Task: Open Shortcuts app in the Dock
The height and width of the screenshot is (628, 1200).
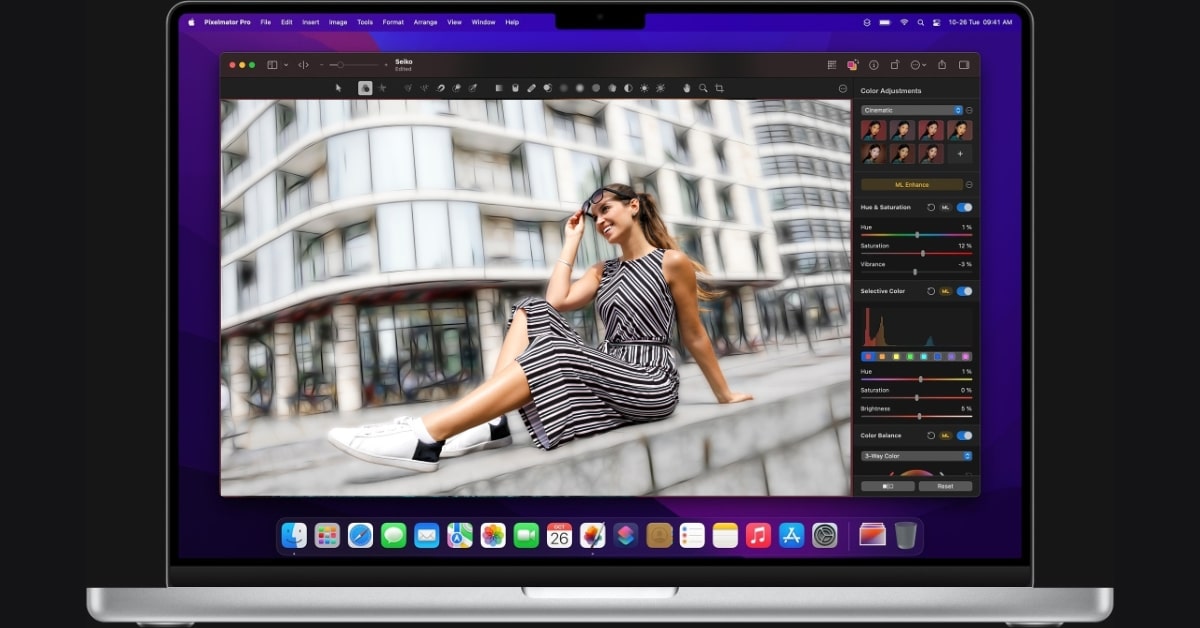Action: click(x=626, y=535)
